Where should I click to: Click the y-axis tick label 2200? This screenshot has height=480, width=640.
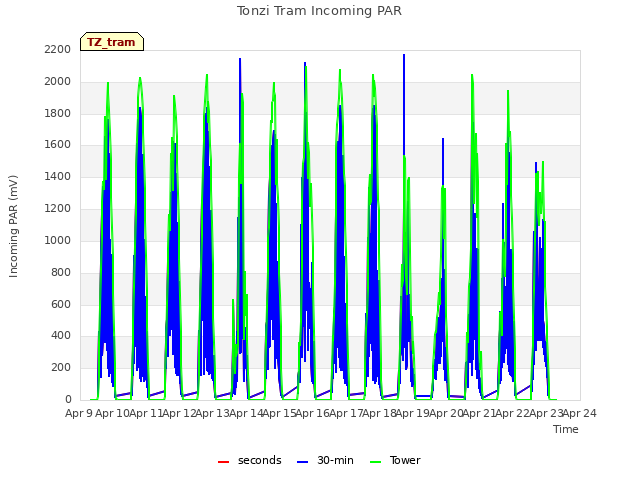(x=58, y=49)
